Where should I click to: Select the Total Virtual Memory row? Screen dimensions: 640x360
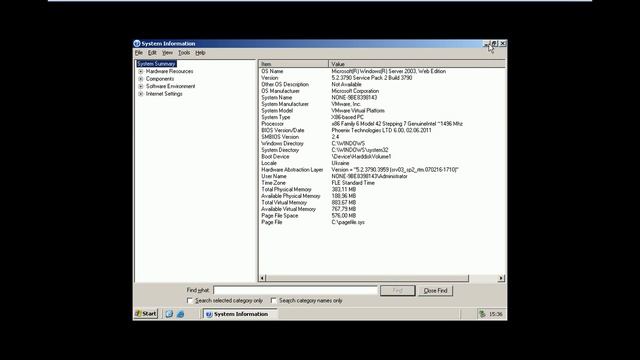click(382, 202)
